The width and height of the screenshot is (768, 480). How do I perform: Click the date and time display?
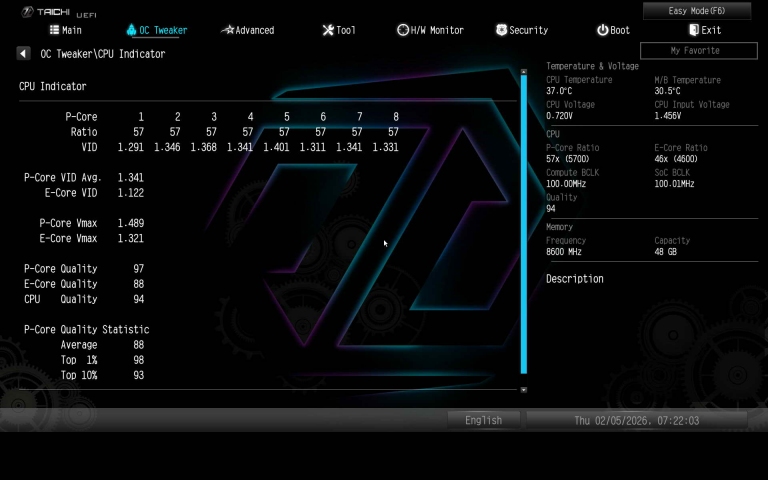pos(636,420)
